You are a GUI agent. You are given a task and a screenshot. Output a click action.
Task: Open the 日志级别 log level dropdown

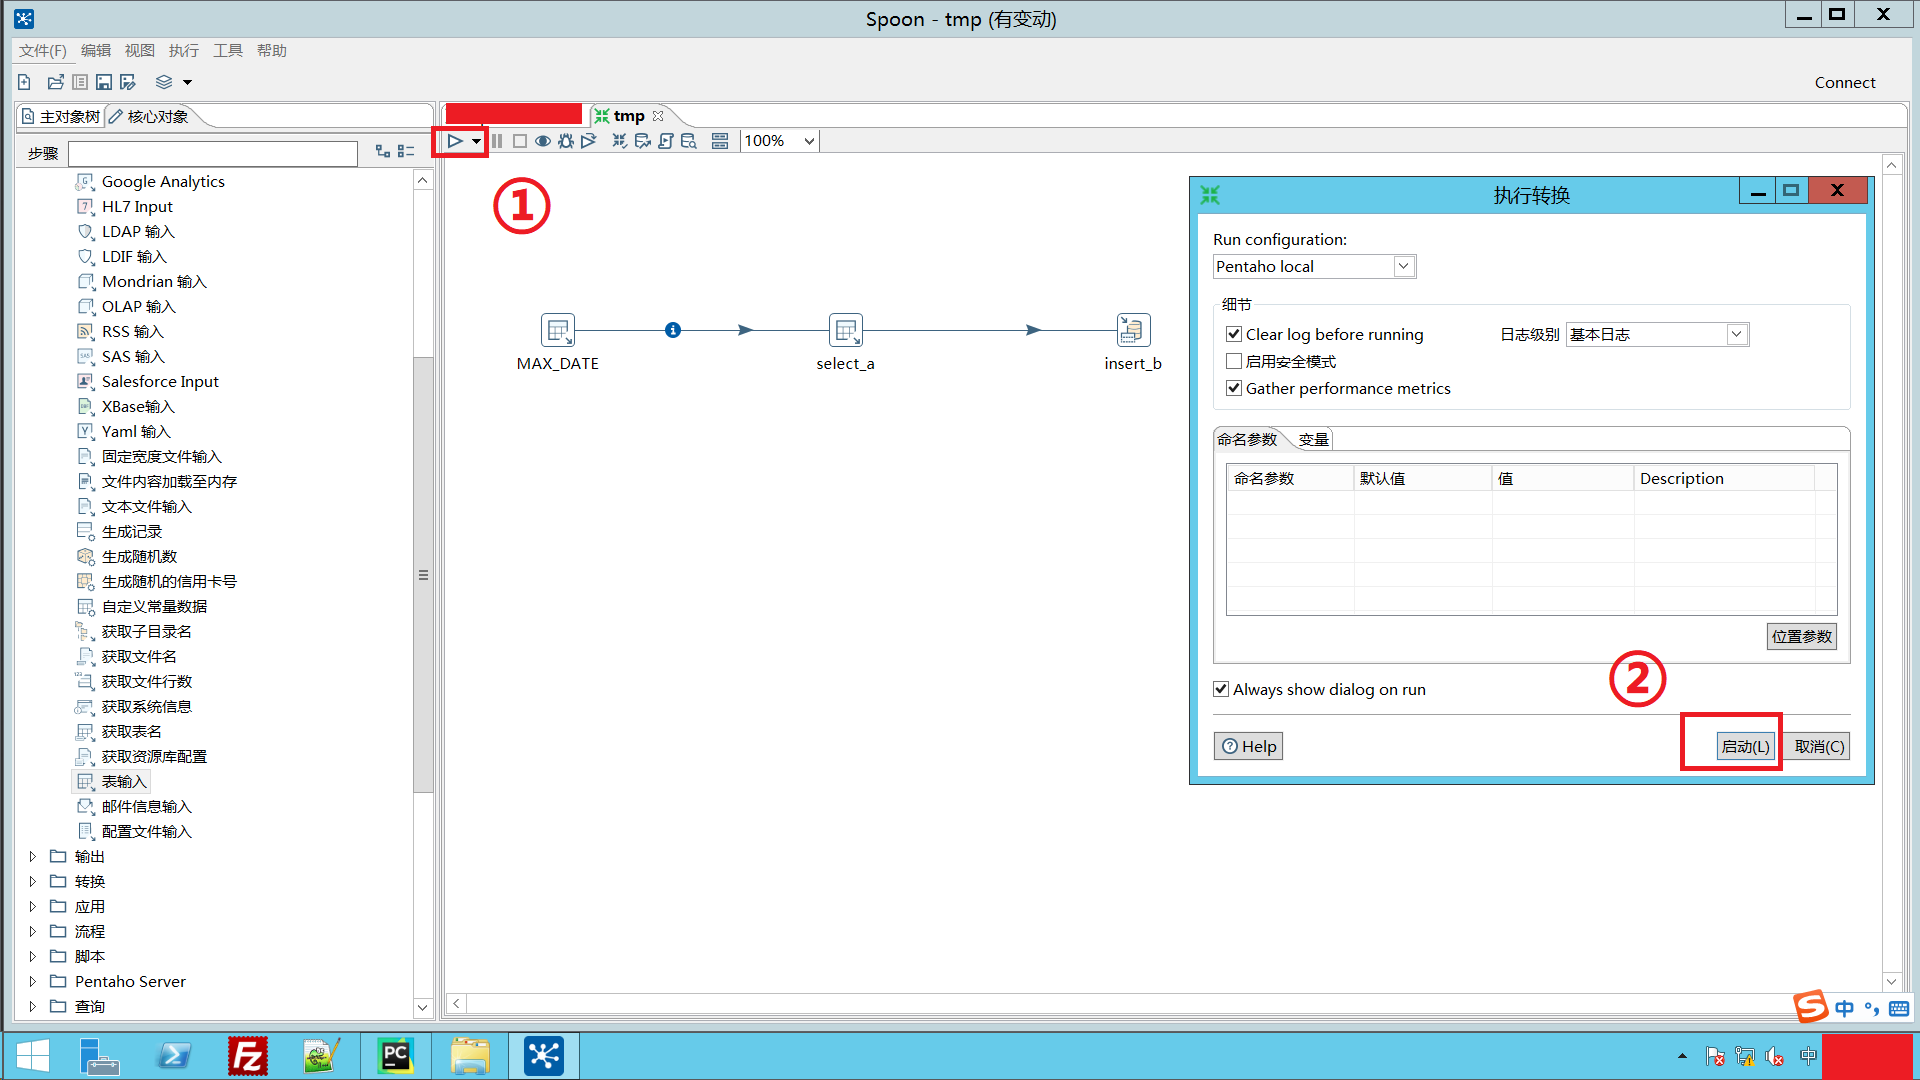(1737, 334)
